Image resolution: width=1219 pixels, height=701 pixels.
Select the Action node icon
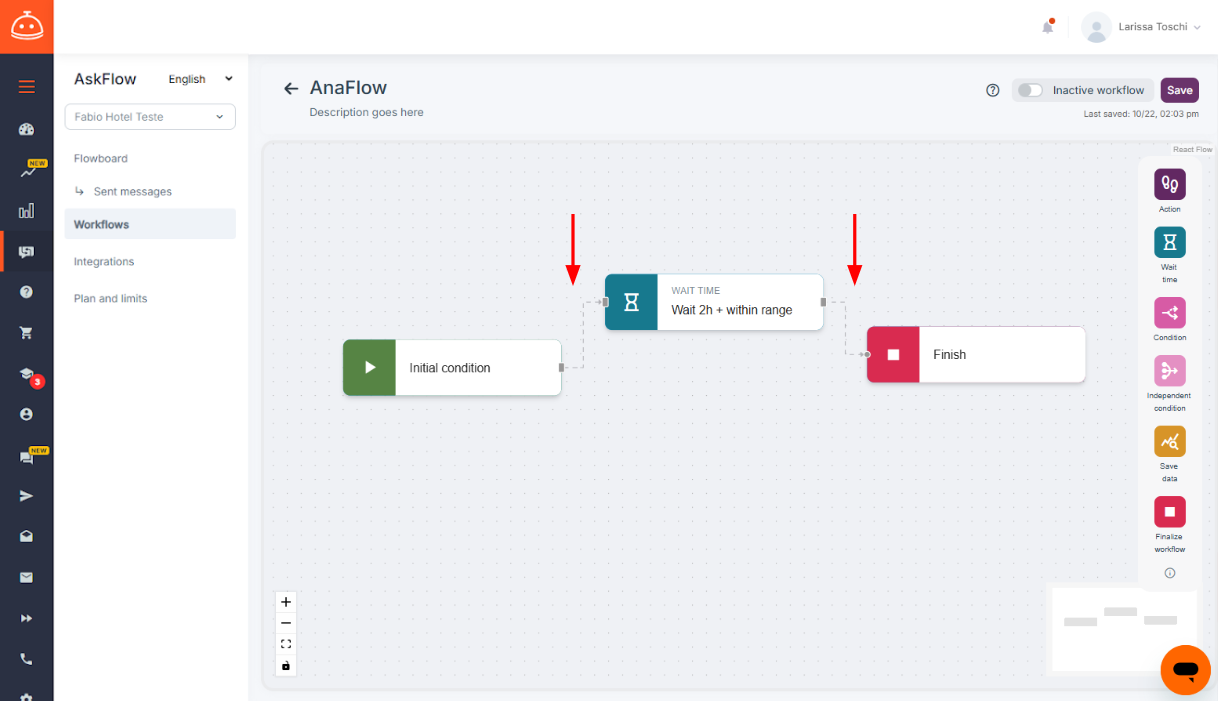(x=1169, y=184)
